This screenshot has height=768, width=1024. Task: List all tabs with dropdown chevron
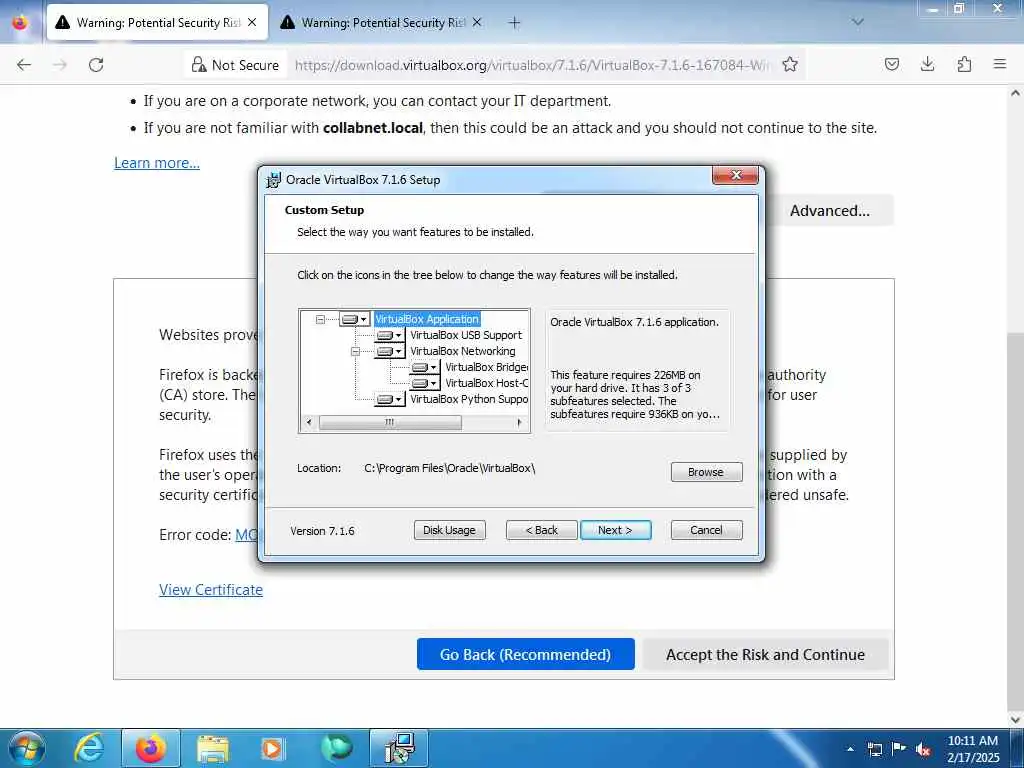(857, 22)
